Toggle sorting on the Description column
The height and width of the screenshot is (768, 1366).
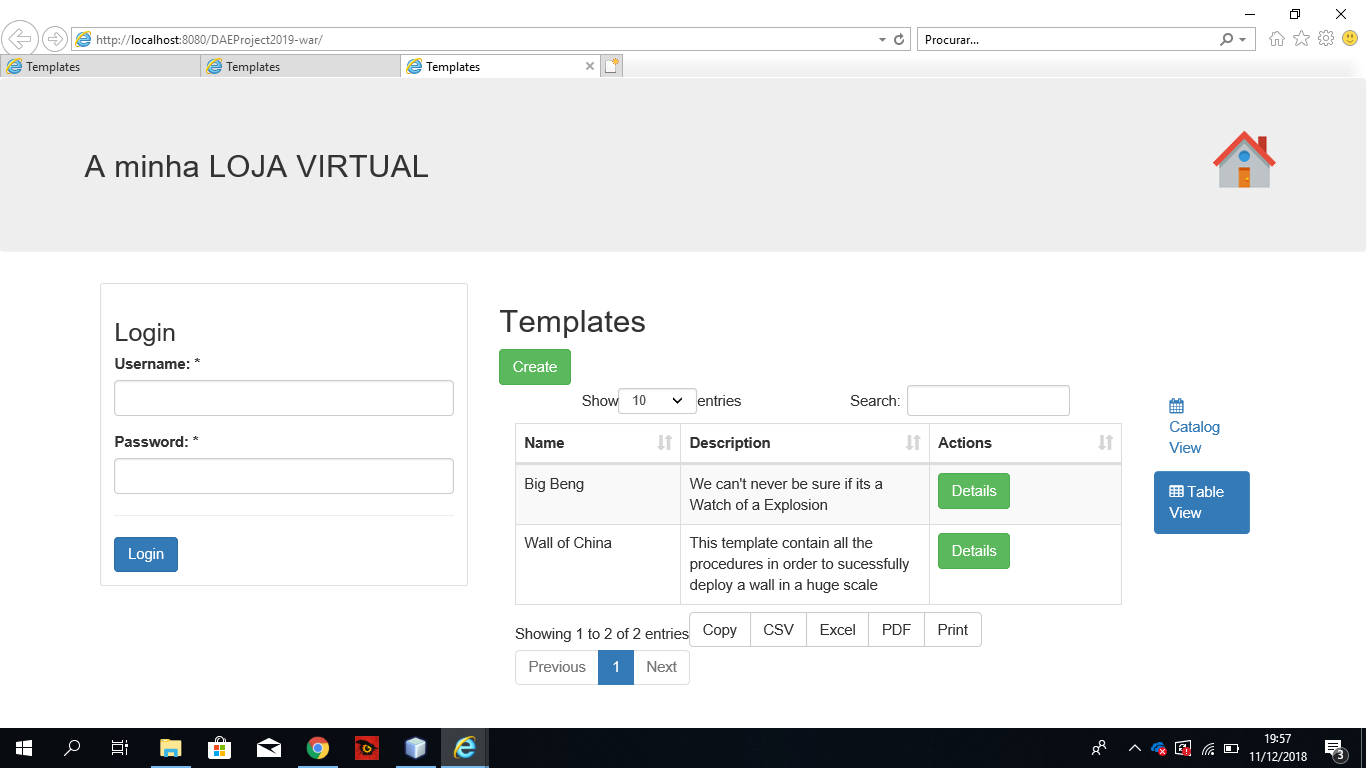[x=911, y=443]
